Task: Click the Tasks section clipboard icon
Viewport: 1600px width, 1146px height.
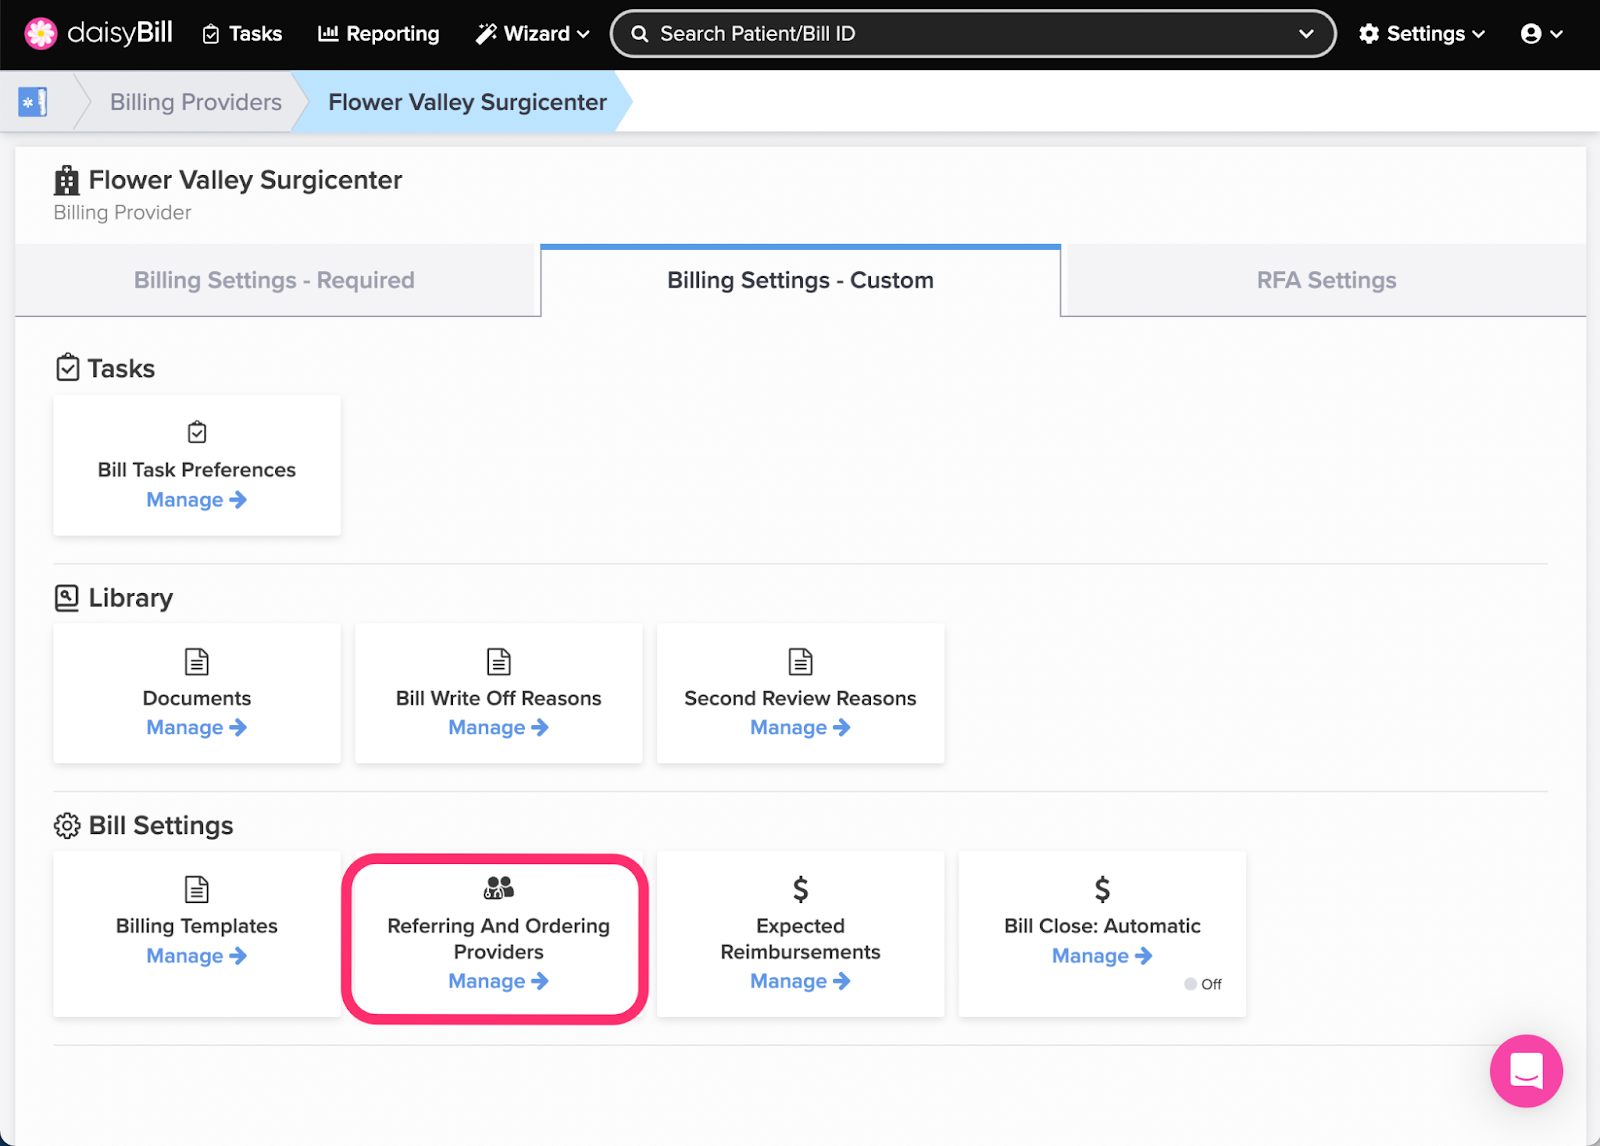Action: pos(67,368)
